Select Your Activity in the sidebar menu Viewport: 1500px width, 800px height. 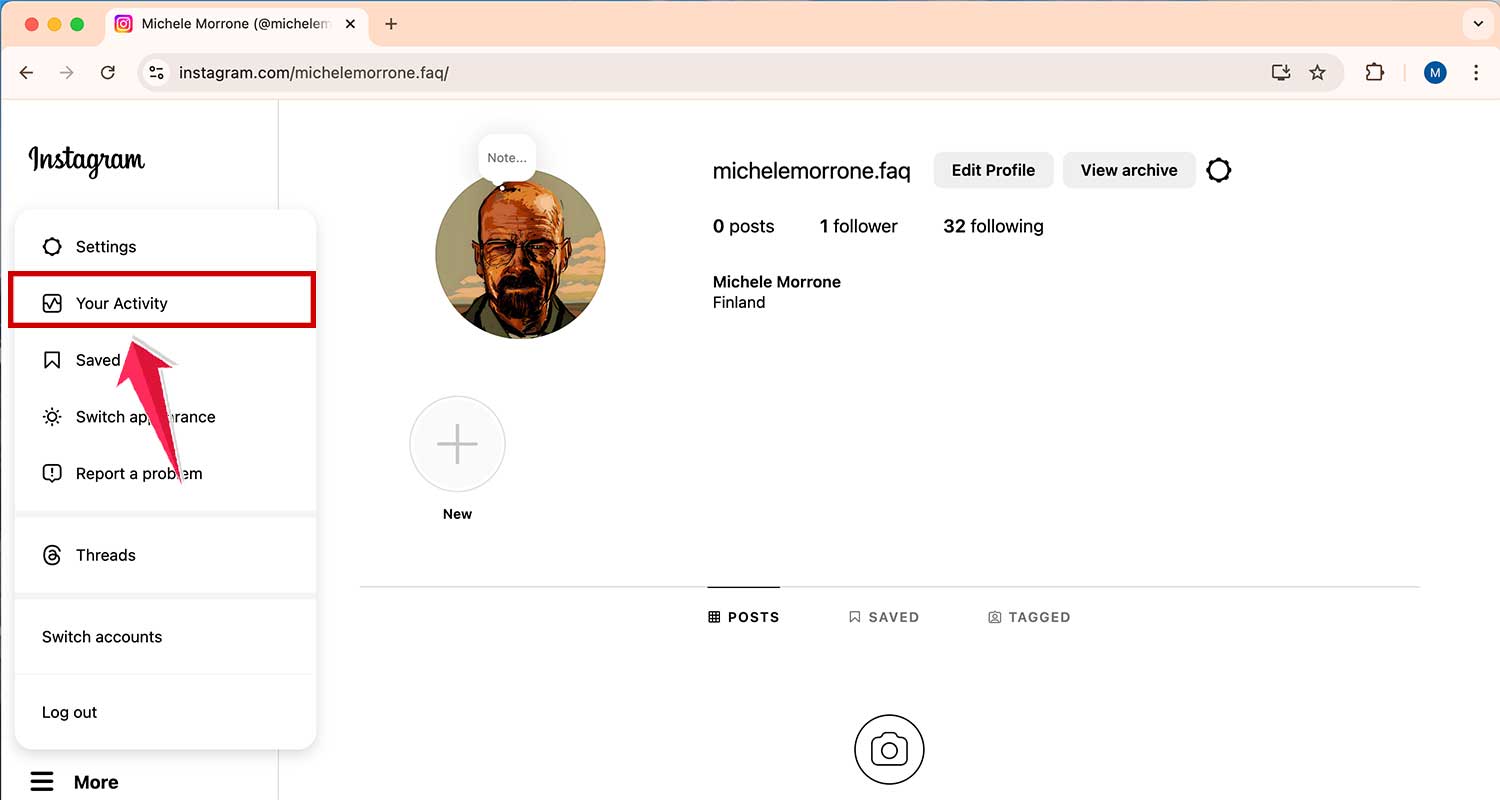pos(122,303)
